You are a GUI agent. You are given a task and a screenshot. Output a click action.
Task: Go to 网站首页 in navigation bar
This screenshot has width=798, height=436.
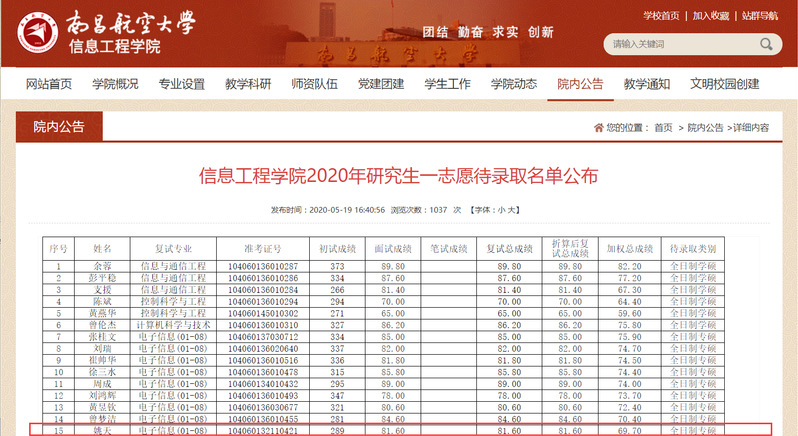[x=49, y=84]
